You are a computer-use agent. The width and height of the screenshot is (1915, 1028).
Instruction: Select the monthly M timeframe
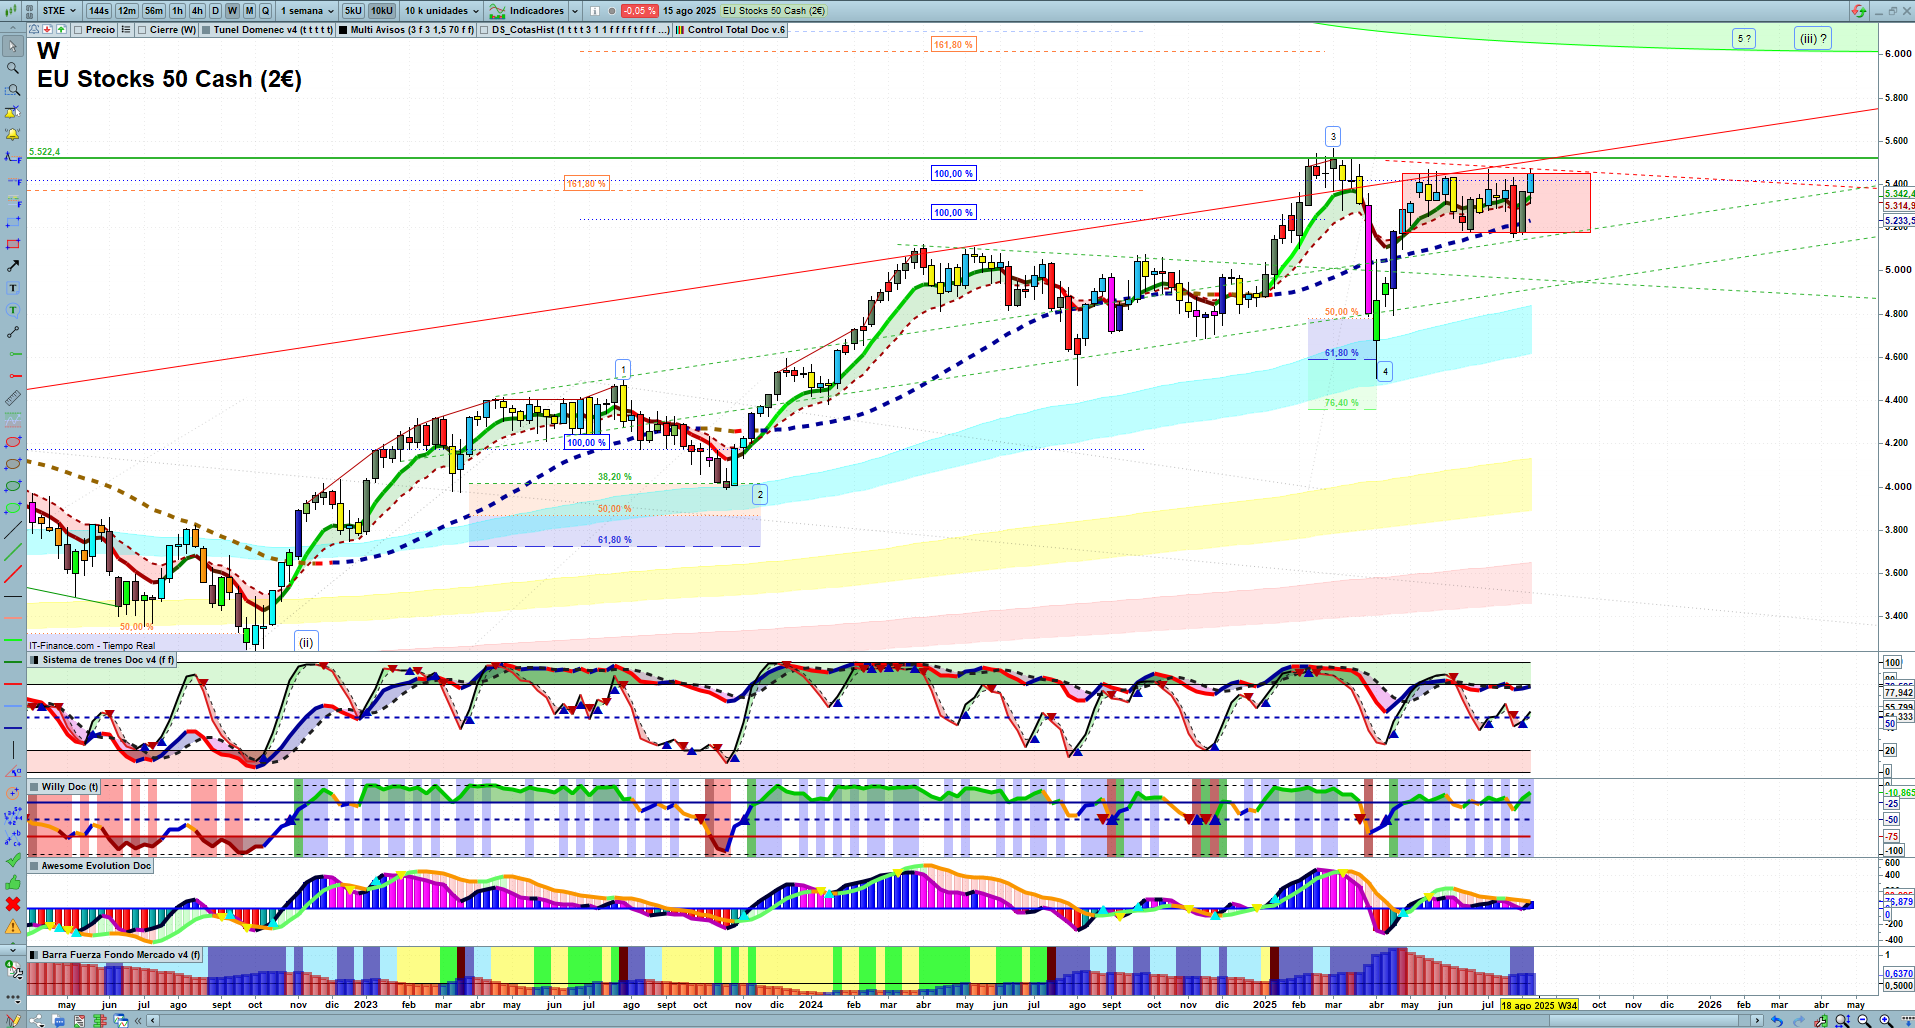click(x=249, y=11)
